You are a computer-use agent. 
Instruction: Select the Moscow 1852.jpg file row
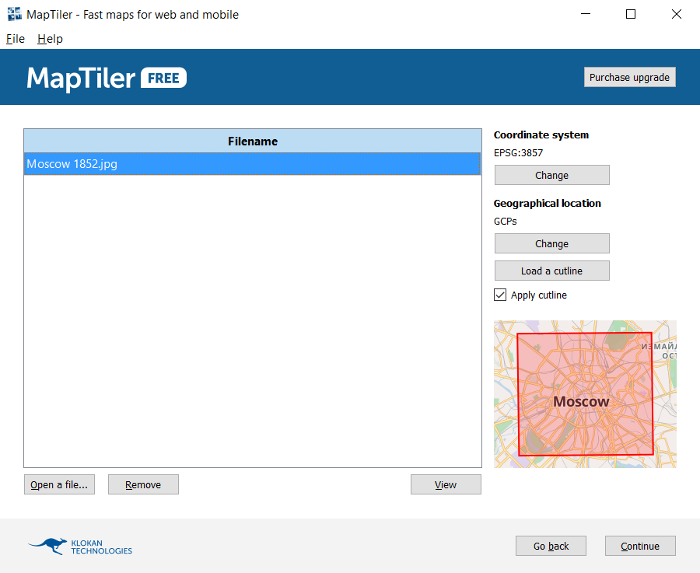[x=252, y=164]
